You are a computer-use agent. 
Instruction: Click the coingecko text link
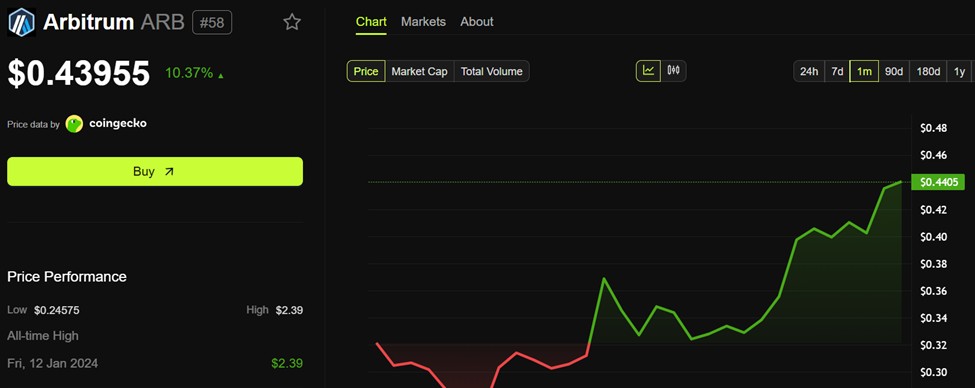[x=118, y=123]
